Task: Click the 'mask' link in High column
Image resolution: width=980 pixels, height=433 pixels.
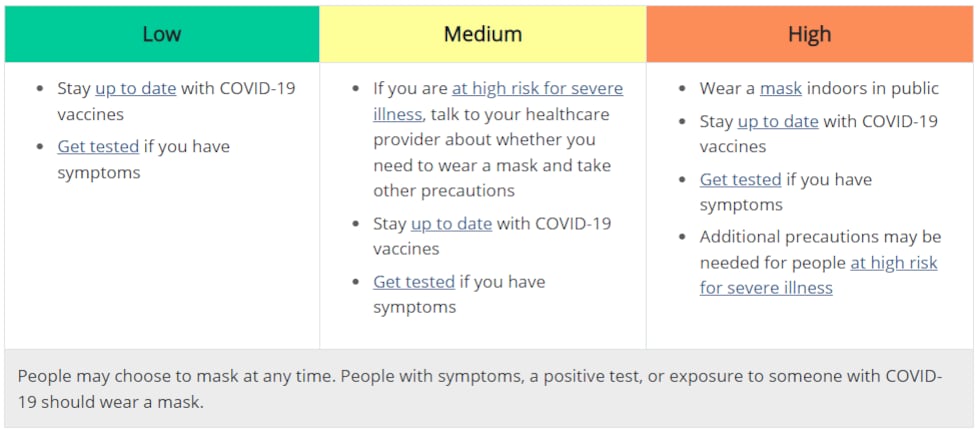Action: (781, 89)
